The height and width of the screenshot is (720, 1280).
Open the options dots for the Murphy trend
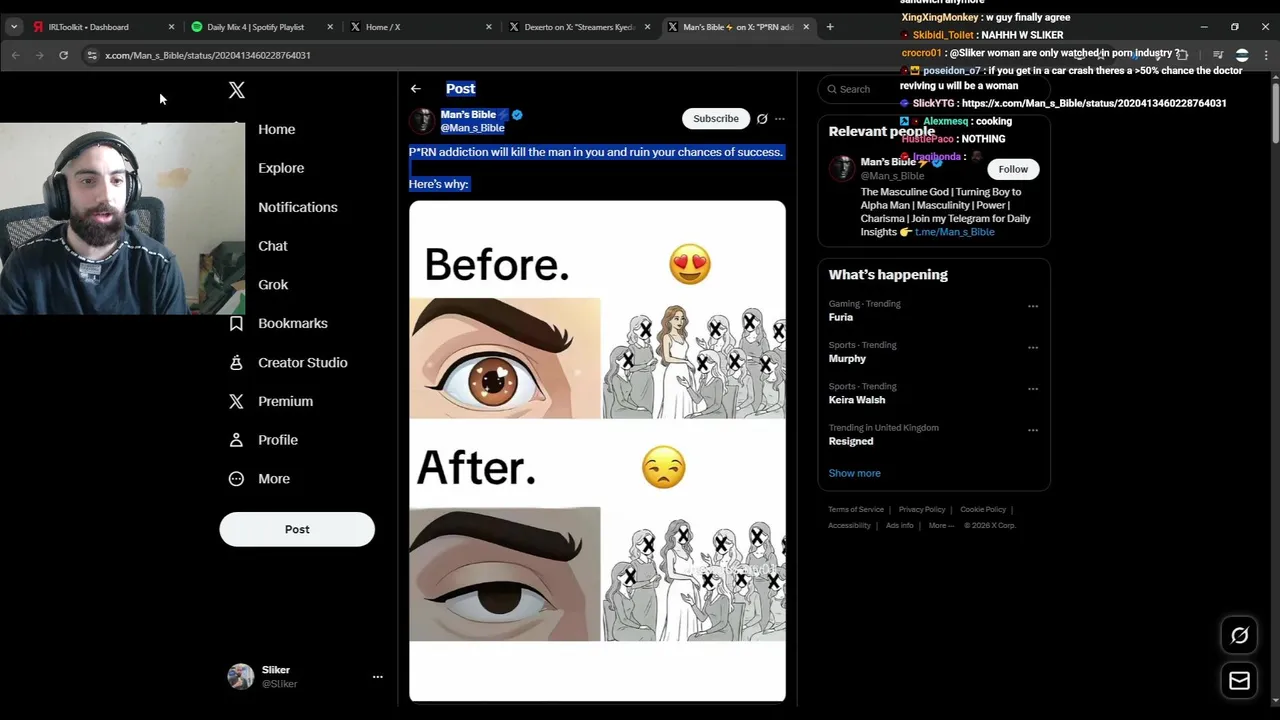(1033, 348)
